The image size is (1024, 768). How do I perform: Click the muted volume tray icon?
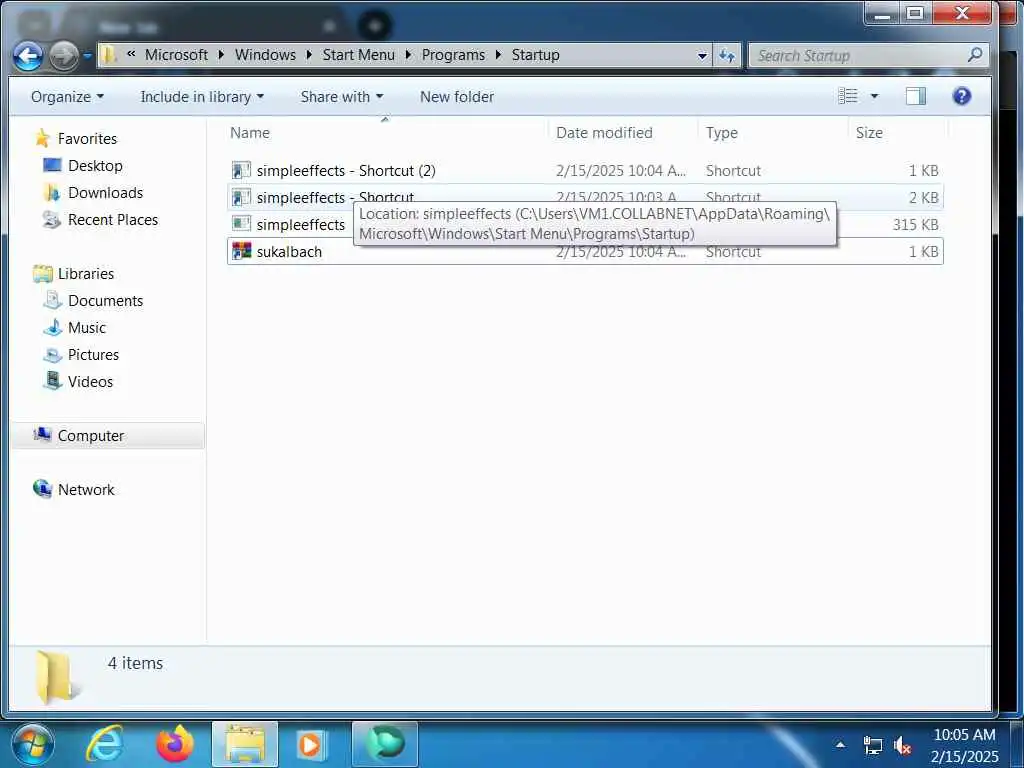point(903,745)
